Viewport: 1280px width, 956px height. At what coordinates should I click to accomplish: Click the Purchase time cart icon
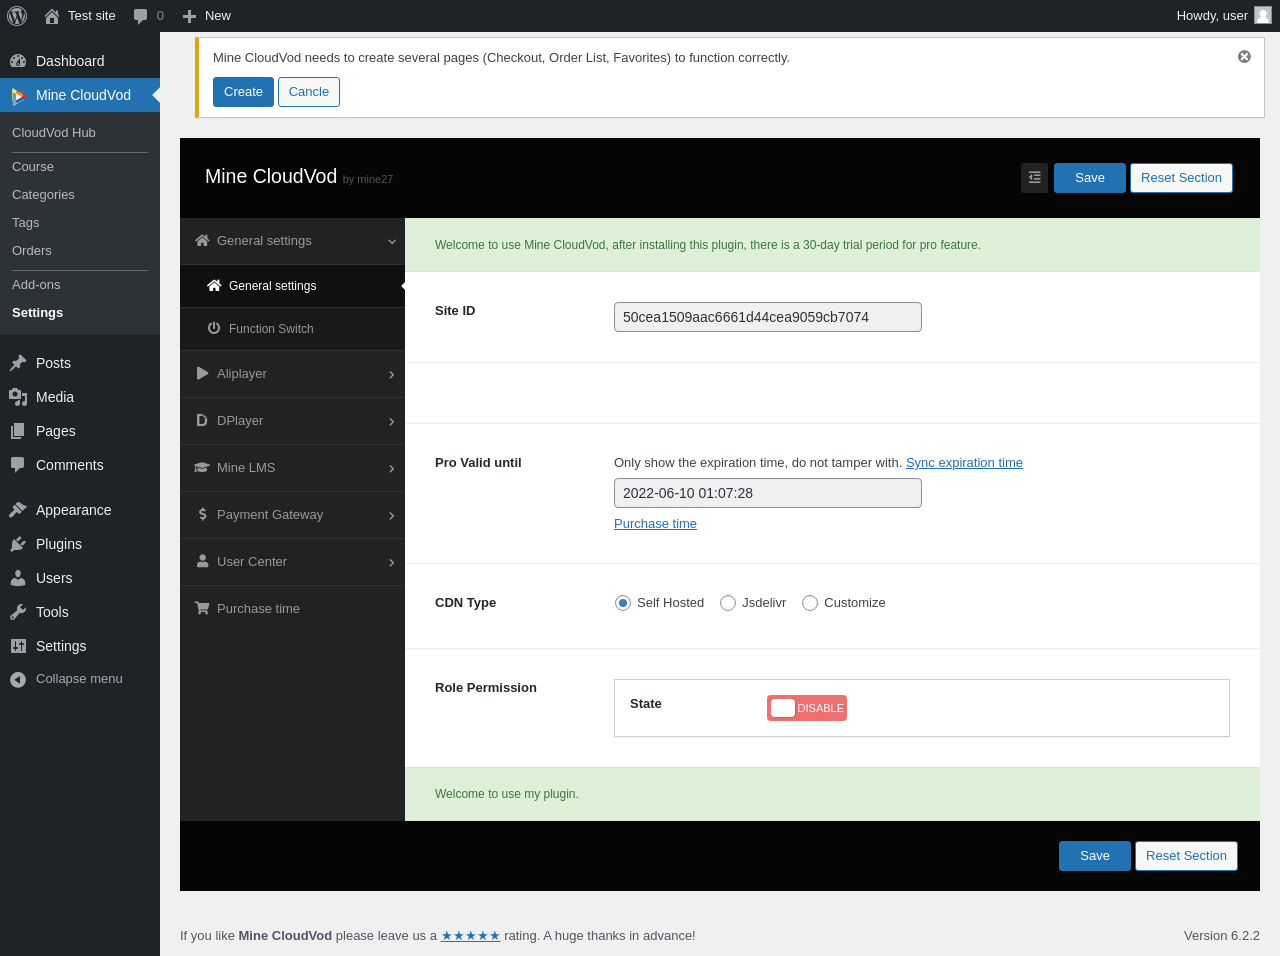point(202,608)
